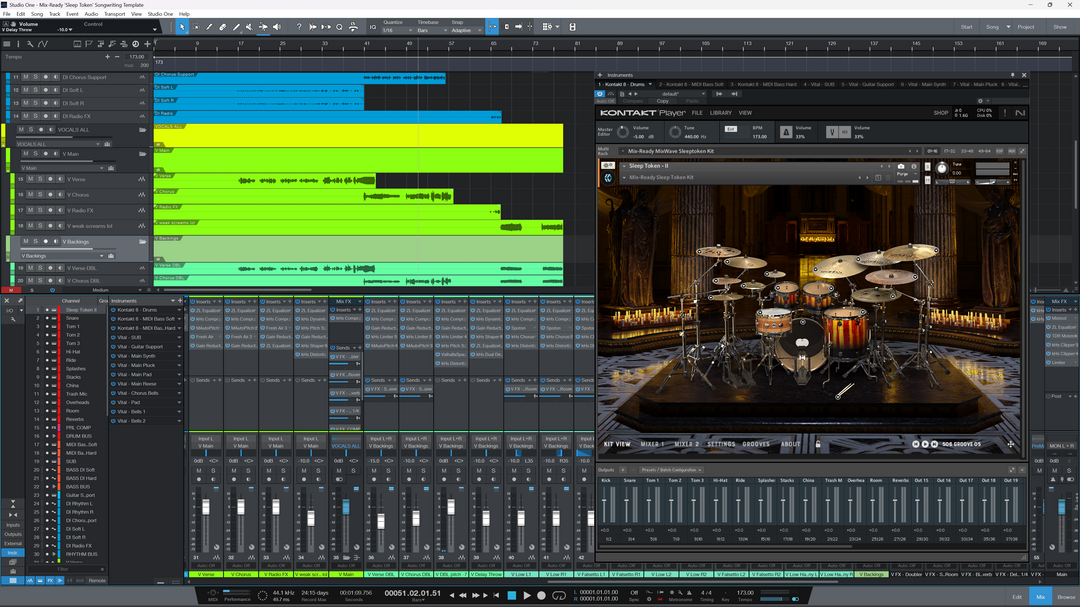Click the IQ quantize icon
The image size is (1080, 607).
[373, 27]
